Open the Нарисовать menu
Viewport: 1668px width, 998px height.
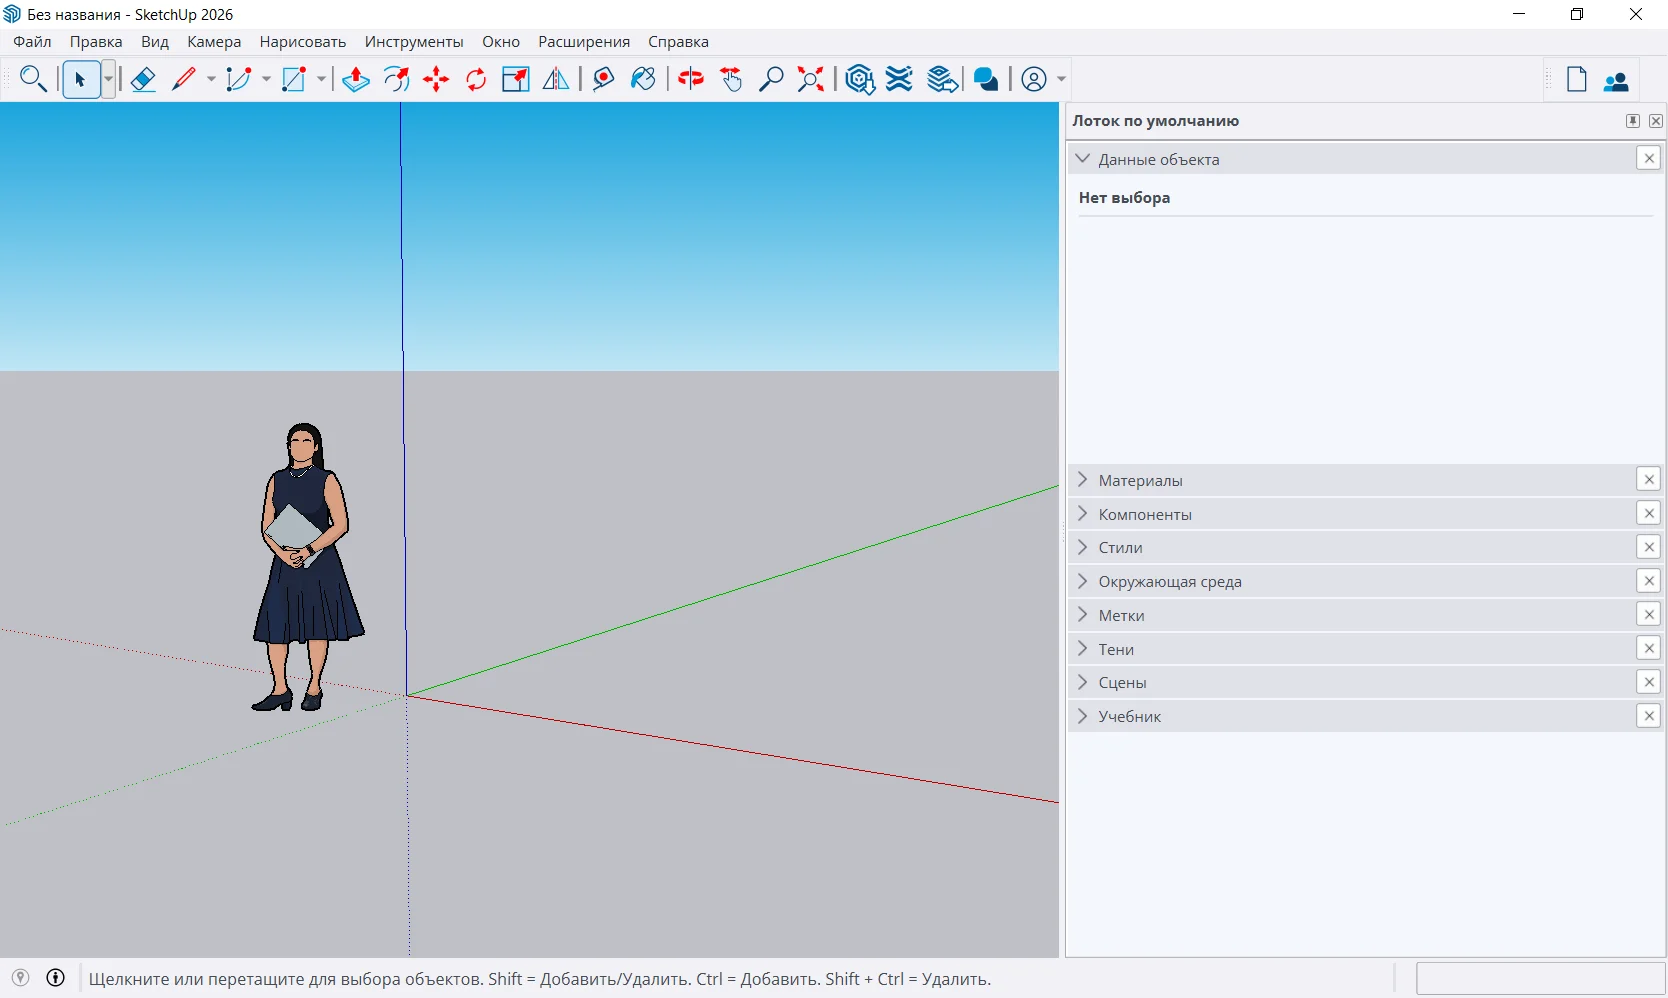pos(303,42)
